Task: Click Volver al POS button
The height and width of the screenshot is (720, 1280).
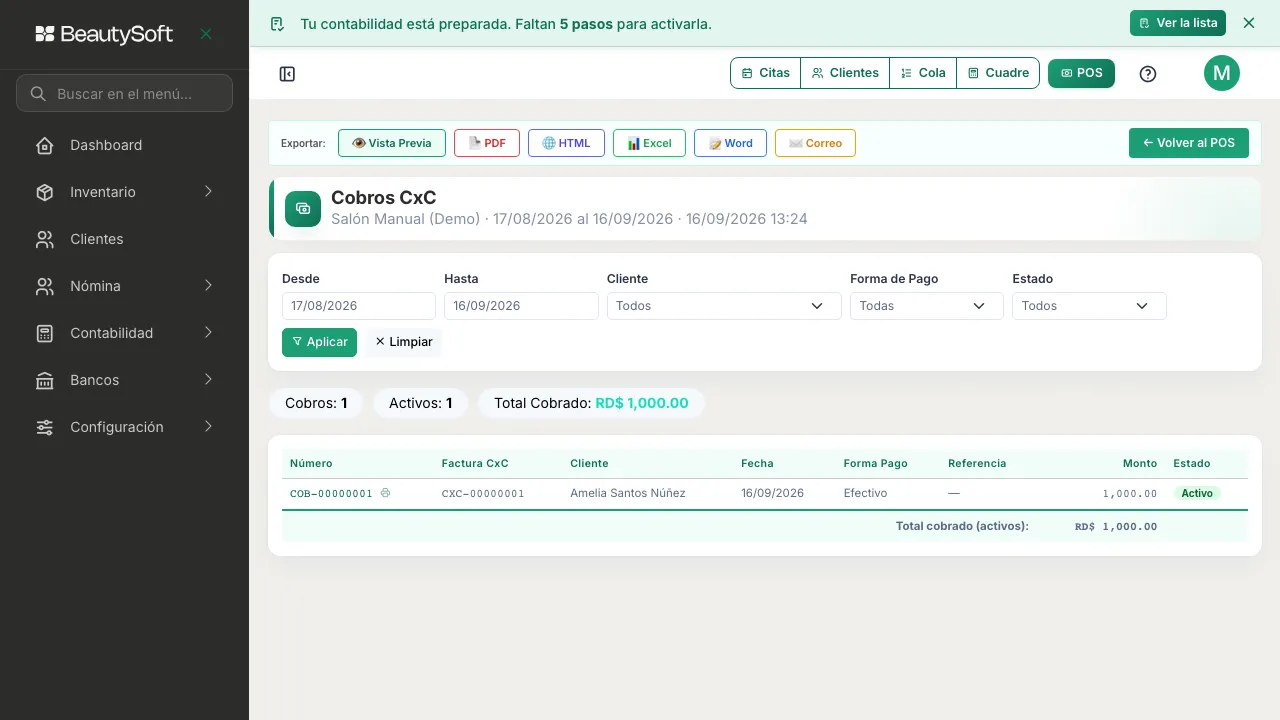Action: (1189, 143)
